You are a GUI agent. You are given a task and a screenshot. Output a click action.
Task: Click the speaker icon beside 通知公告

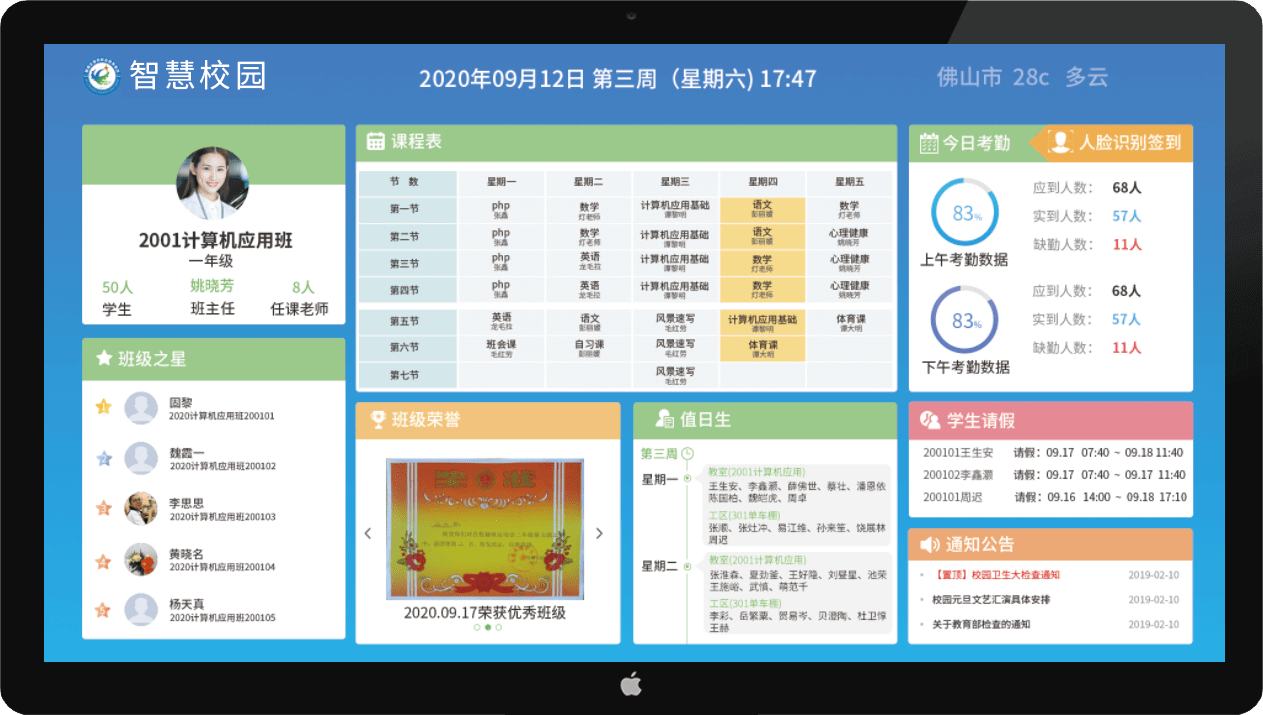pos(928,545)
